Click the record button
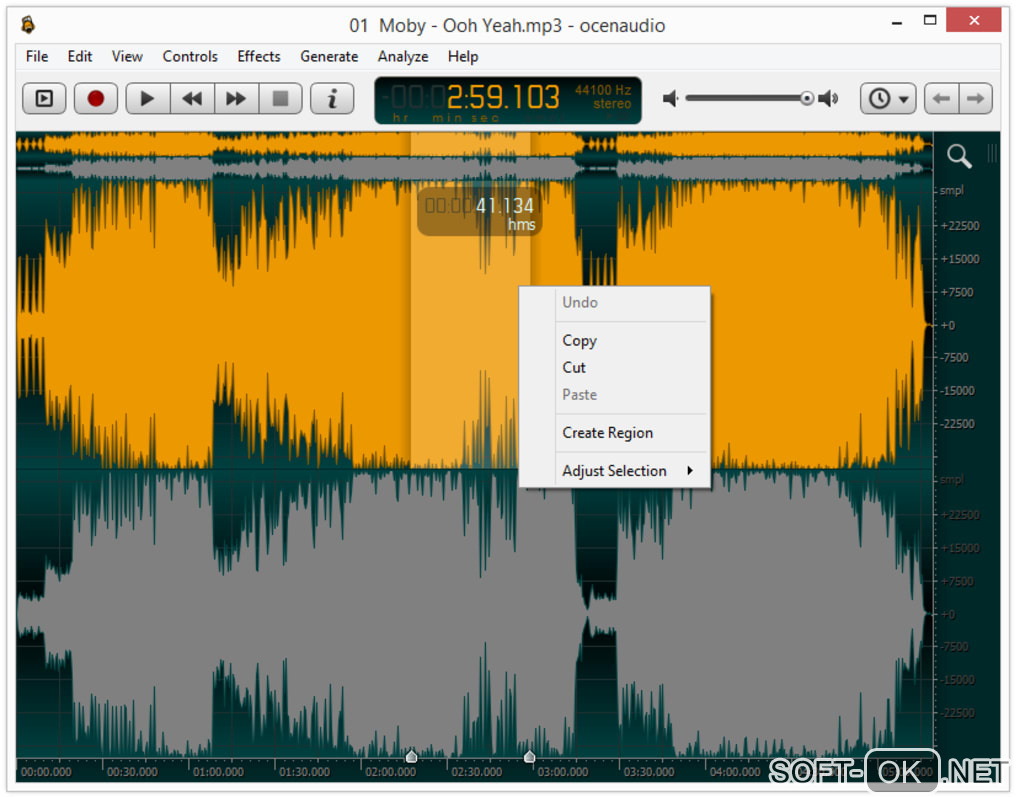Image resolution: width=1020 pixels, height=797 pixels. tap(96, 99)
